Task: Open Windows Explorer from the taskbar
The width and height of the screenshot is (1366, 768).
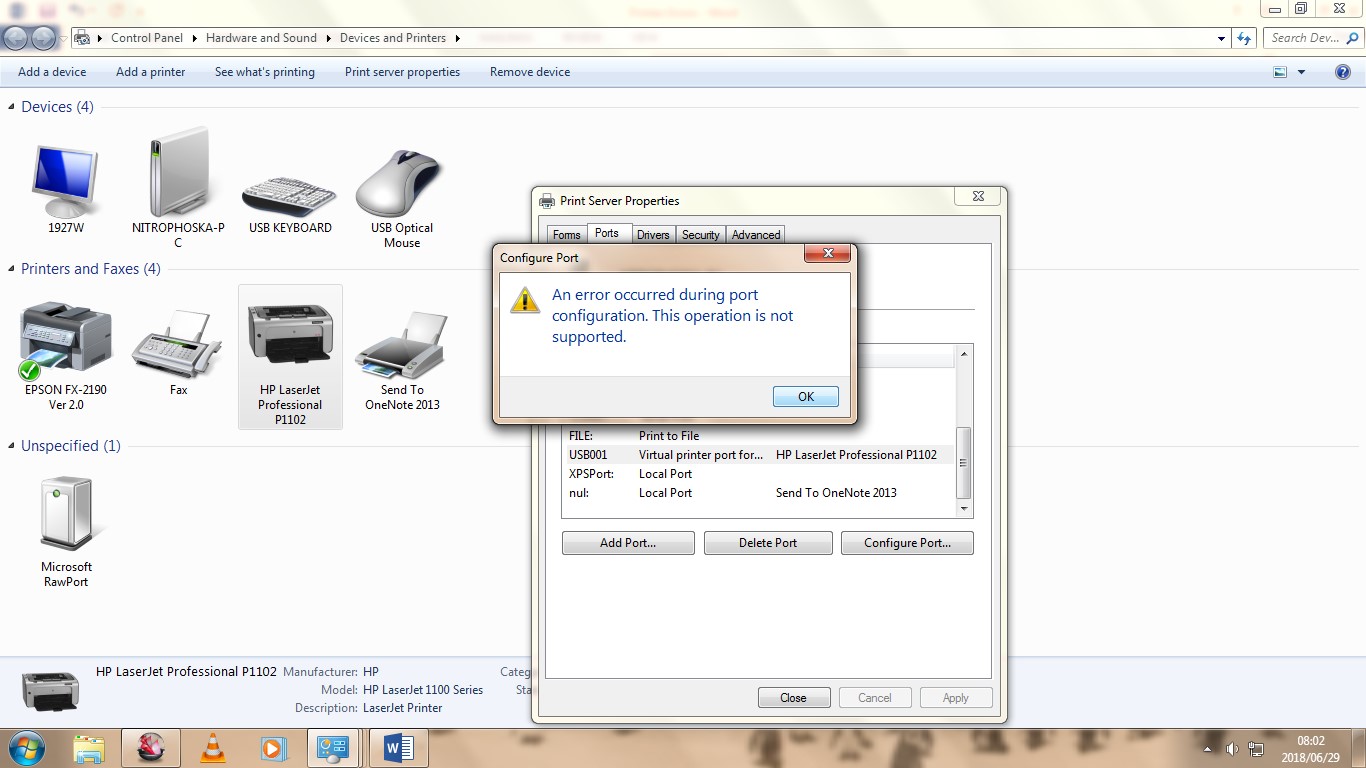Action: (89, 748)
